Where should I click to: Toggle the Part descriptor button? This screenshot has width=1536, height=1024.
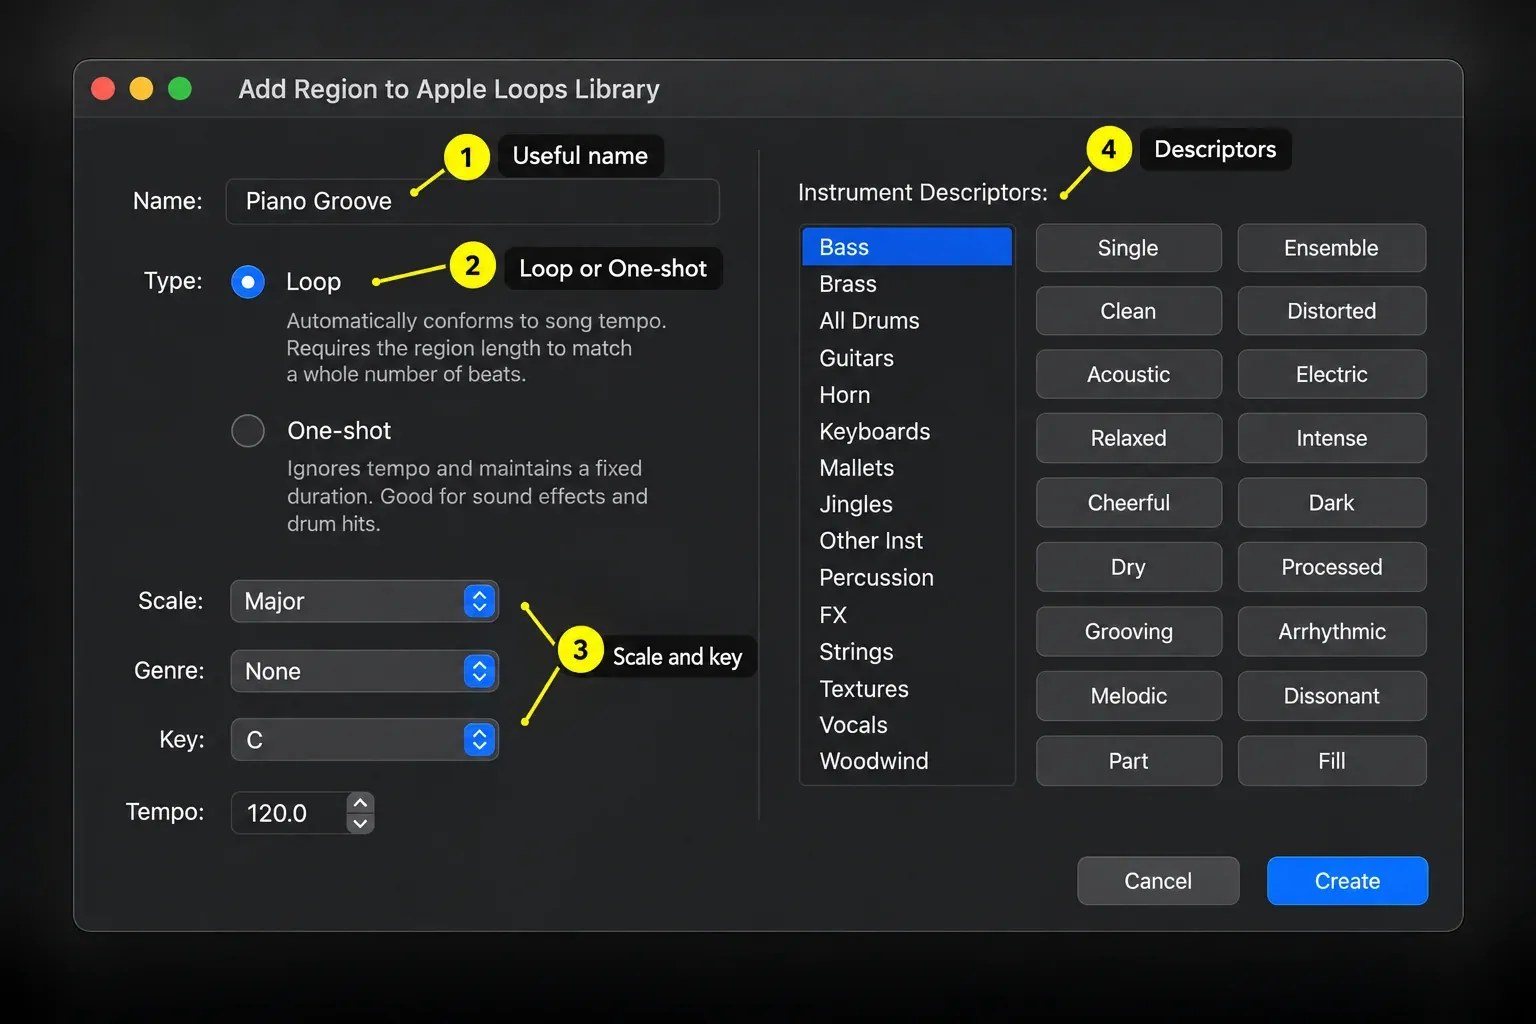1128,761
